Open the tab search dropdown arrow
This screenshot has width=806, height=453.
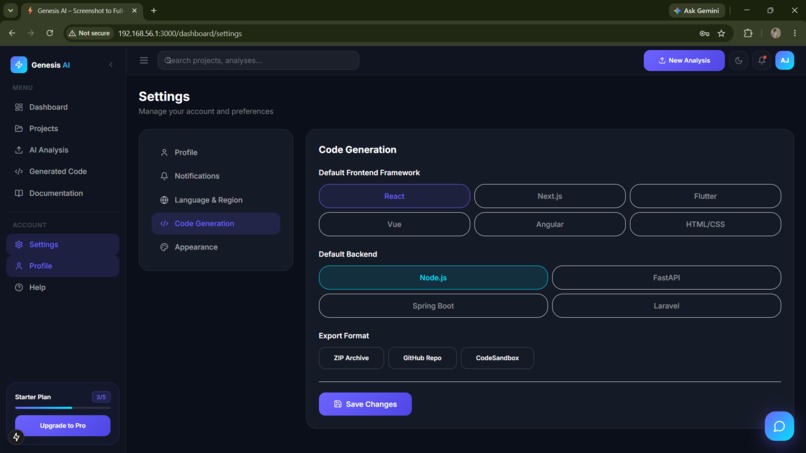pyautogui.click(x=10, y=10)
